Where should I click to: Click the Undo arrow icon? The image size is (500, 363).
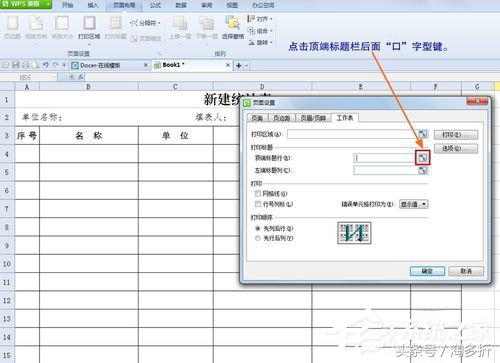point(46,65)
